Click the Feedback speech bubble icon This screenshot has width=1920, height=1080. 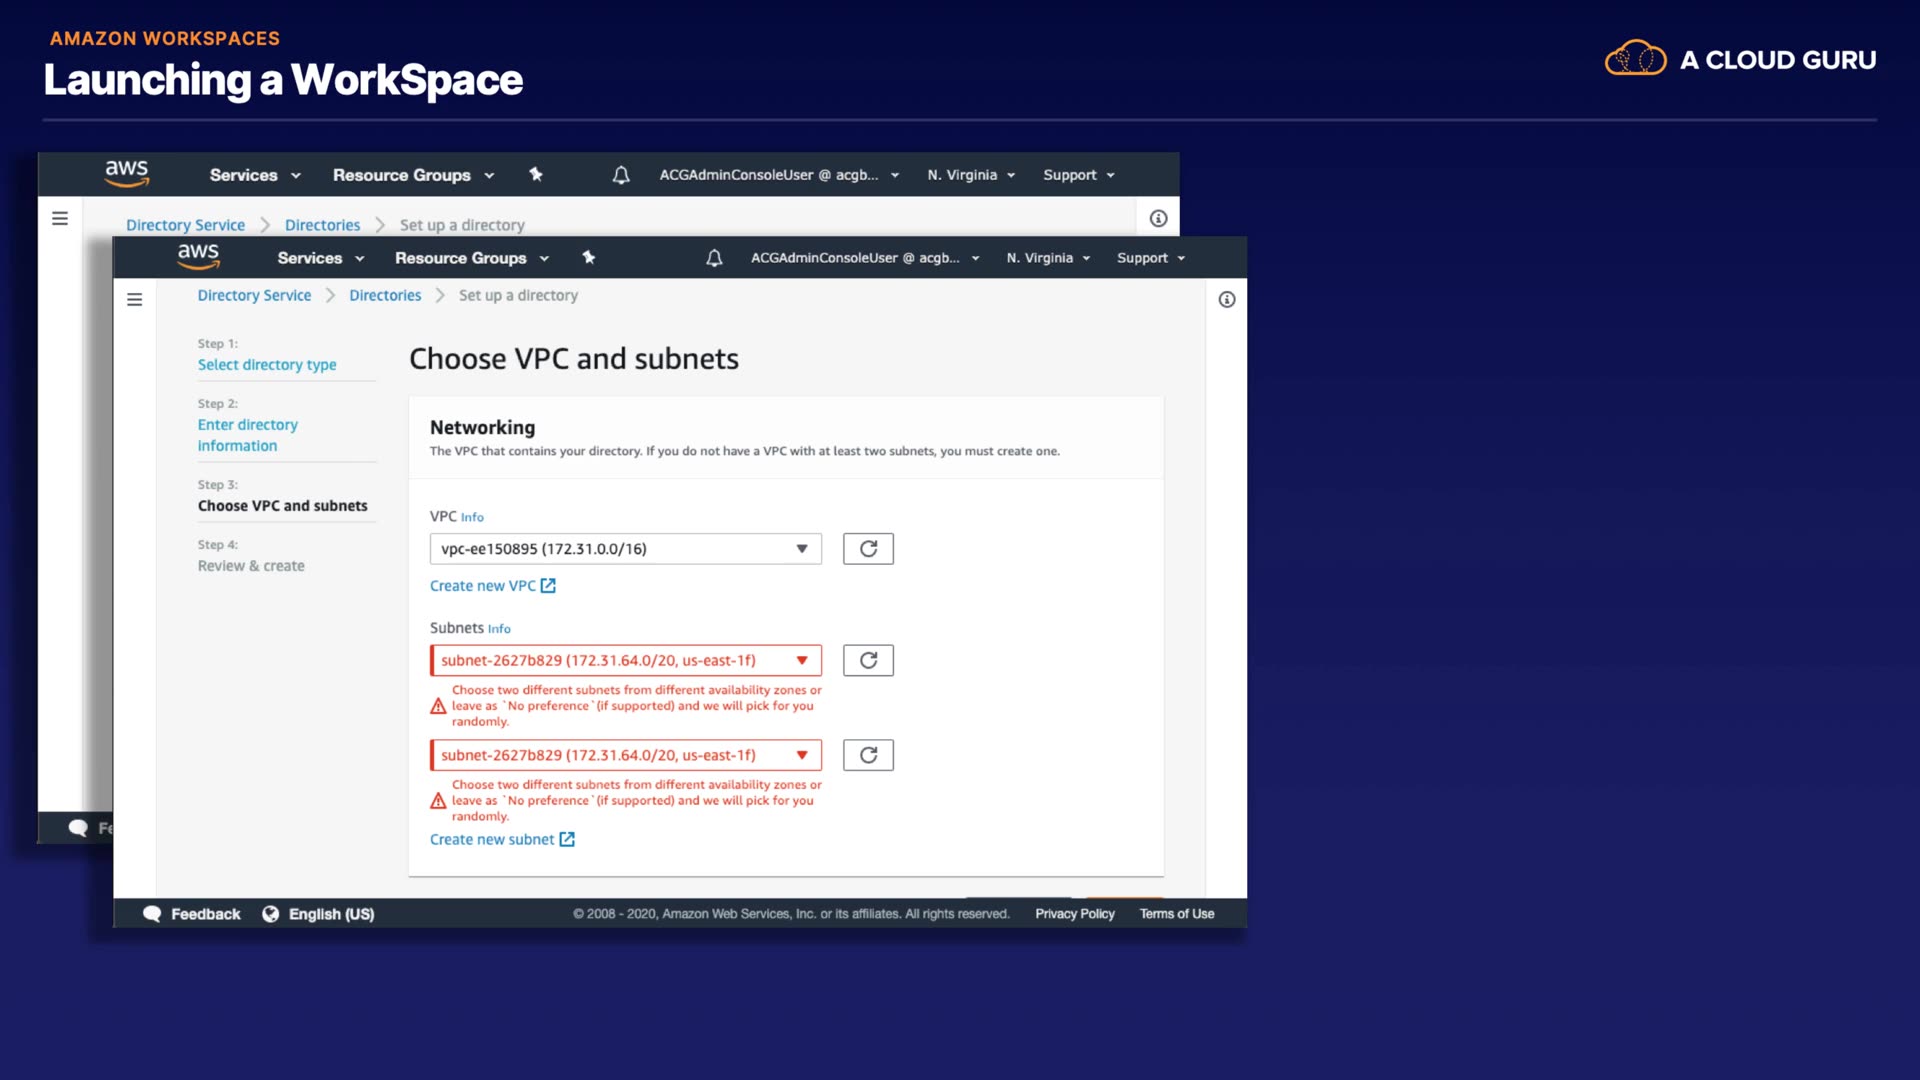[x=152, y=914]
